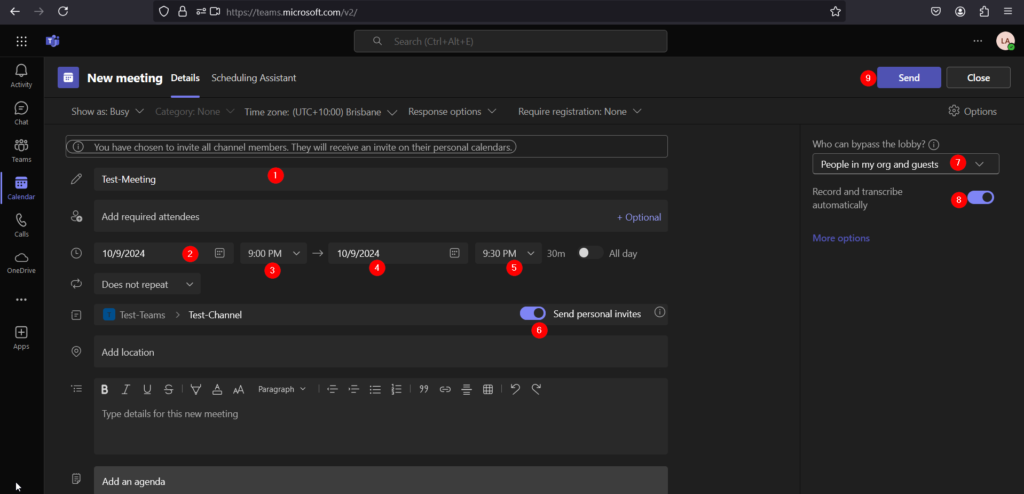Image resolution: width=1024 pixels, height=494 pixels.
Task: Open the Time zone Brisbane dropdown
Action: pyautogui.click(x=321, y=112)
